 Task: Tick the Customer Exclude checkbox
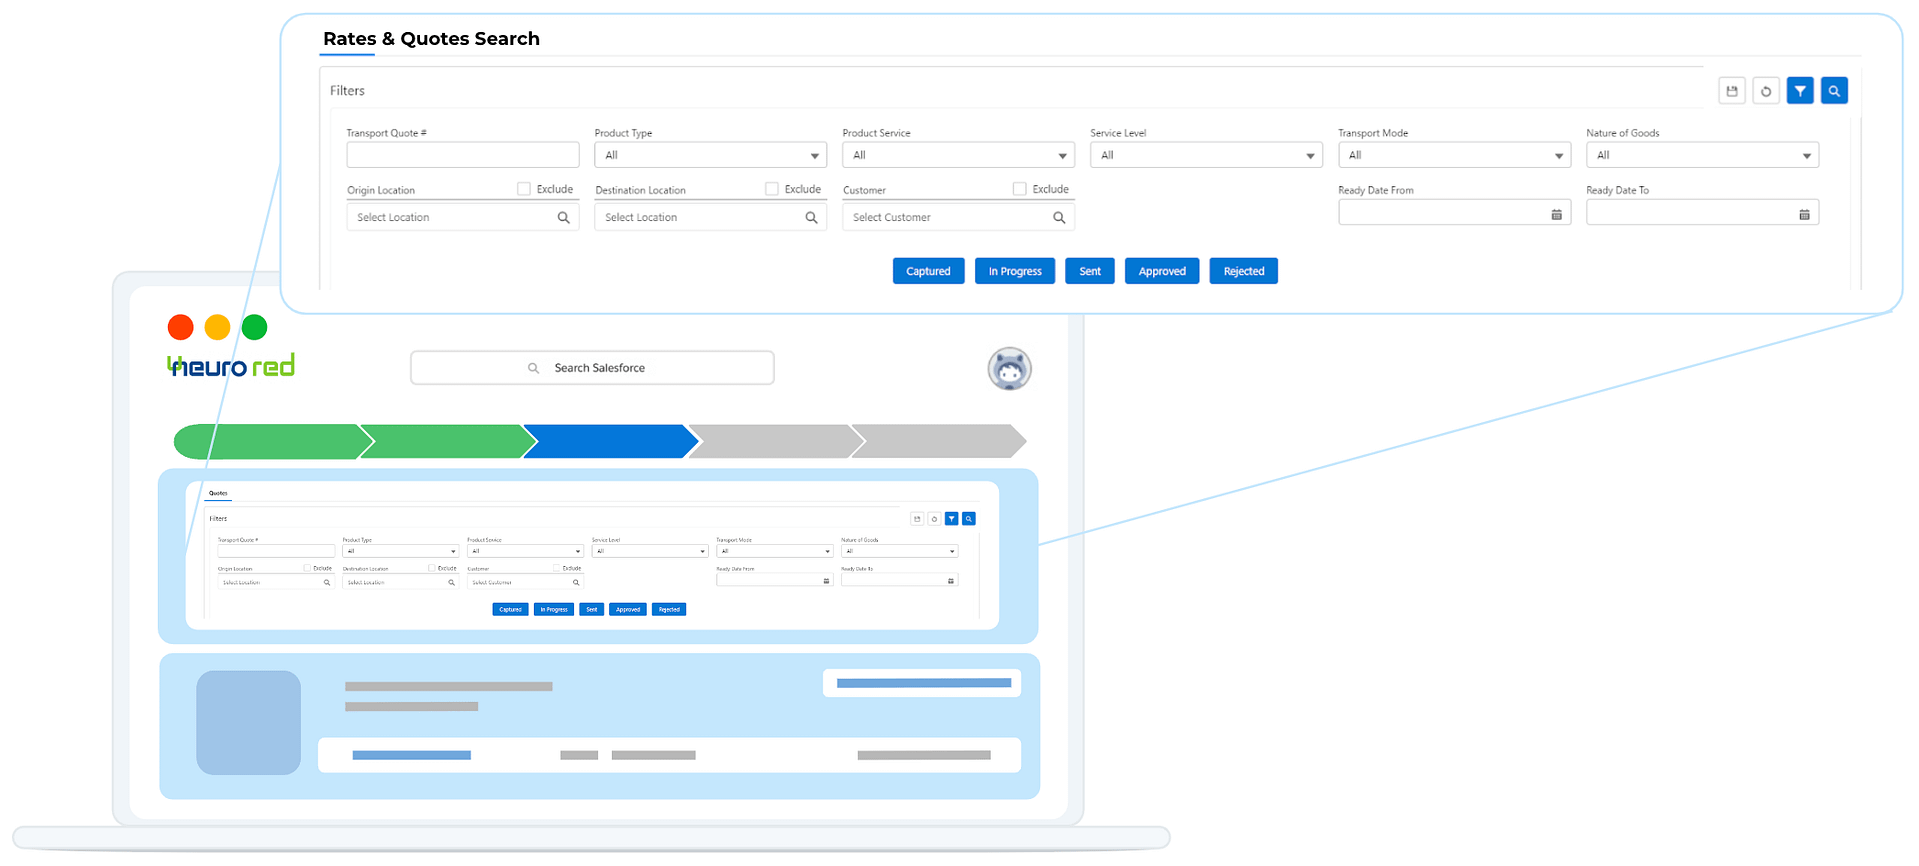click(x=1019, y=189)
